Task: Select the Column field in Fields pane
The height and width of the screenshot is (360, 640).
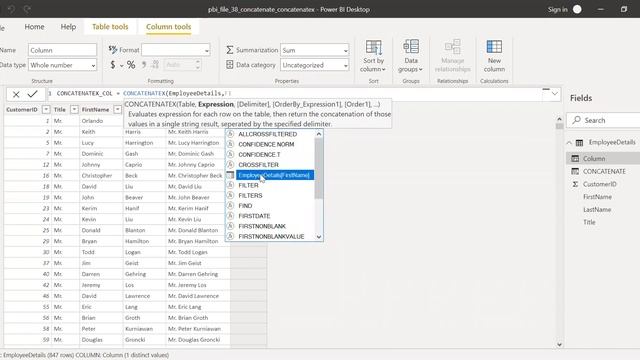Action: pos(594,158)
